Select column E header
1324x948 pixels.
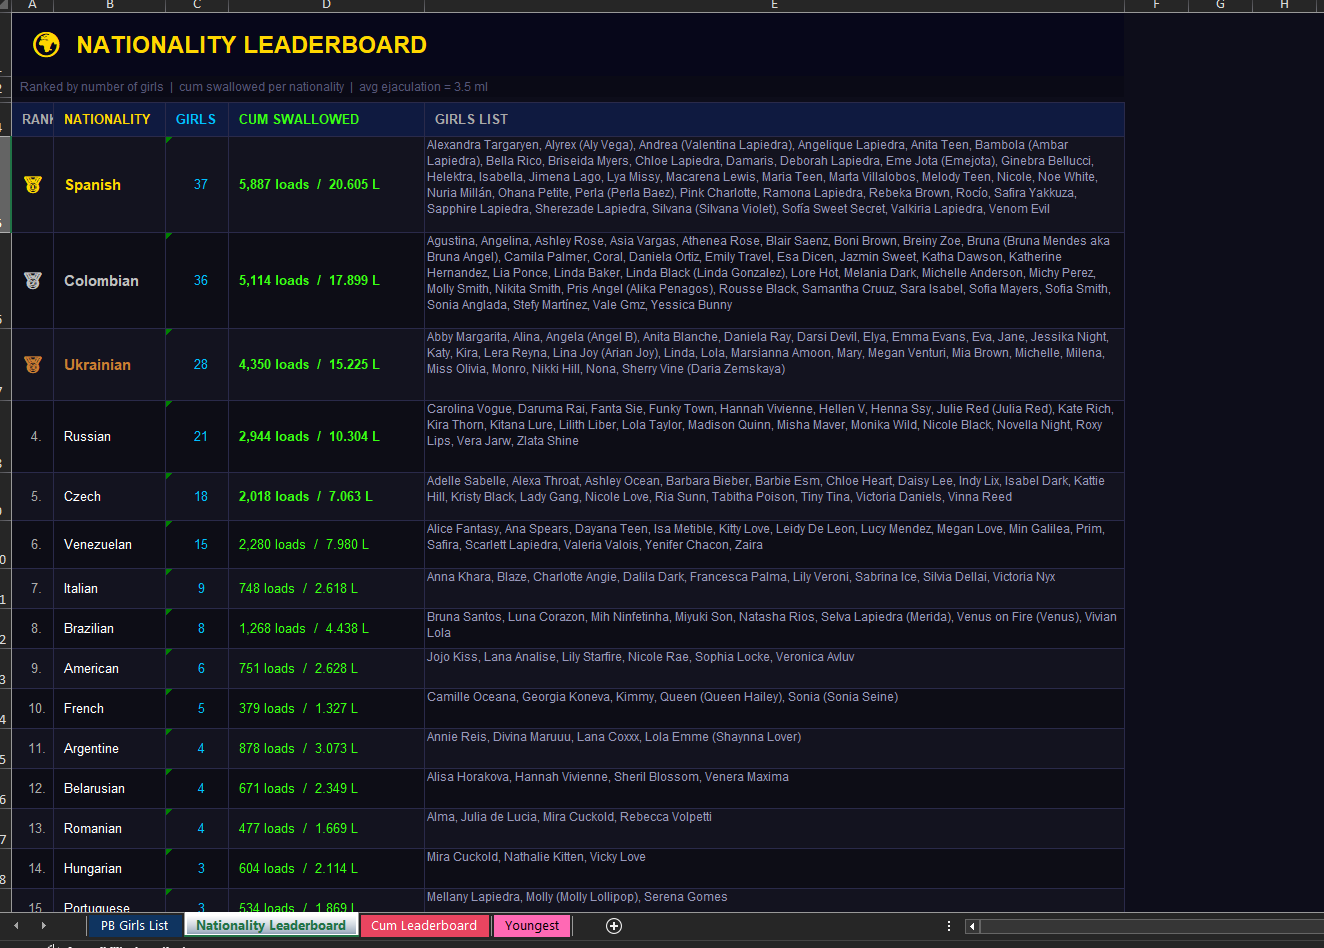[774, 5]
